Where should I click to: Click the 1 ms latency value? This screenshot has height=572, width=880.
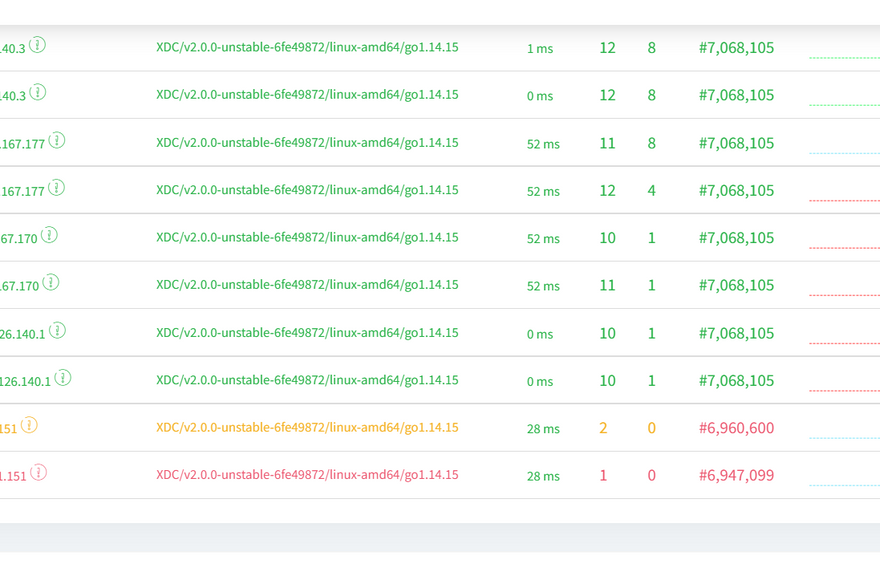tap(540, 49)
